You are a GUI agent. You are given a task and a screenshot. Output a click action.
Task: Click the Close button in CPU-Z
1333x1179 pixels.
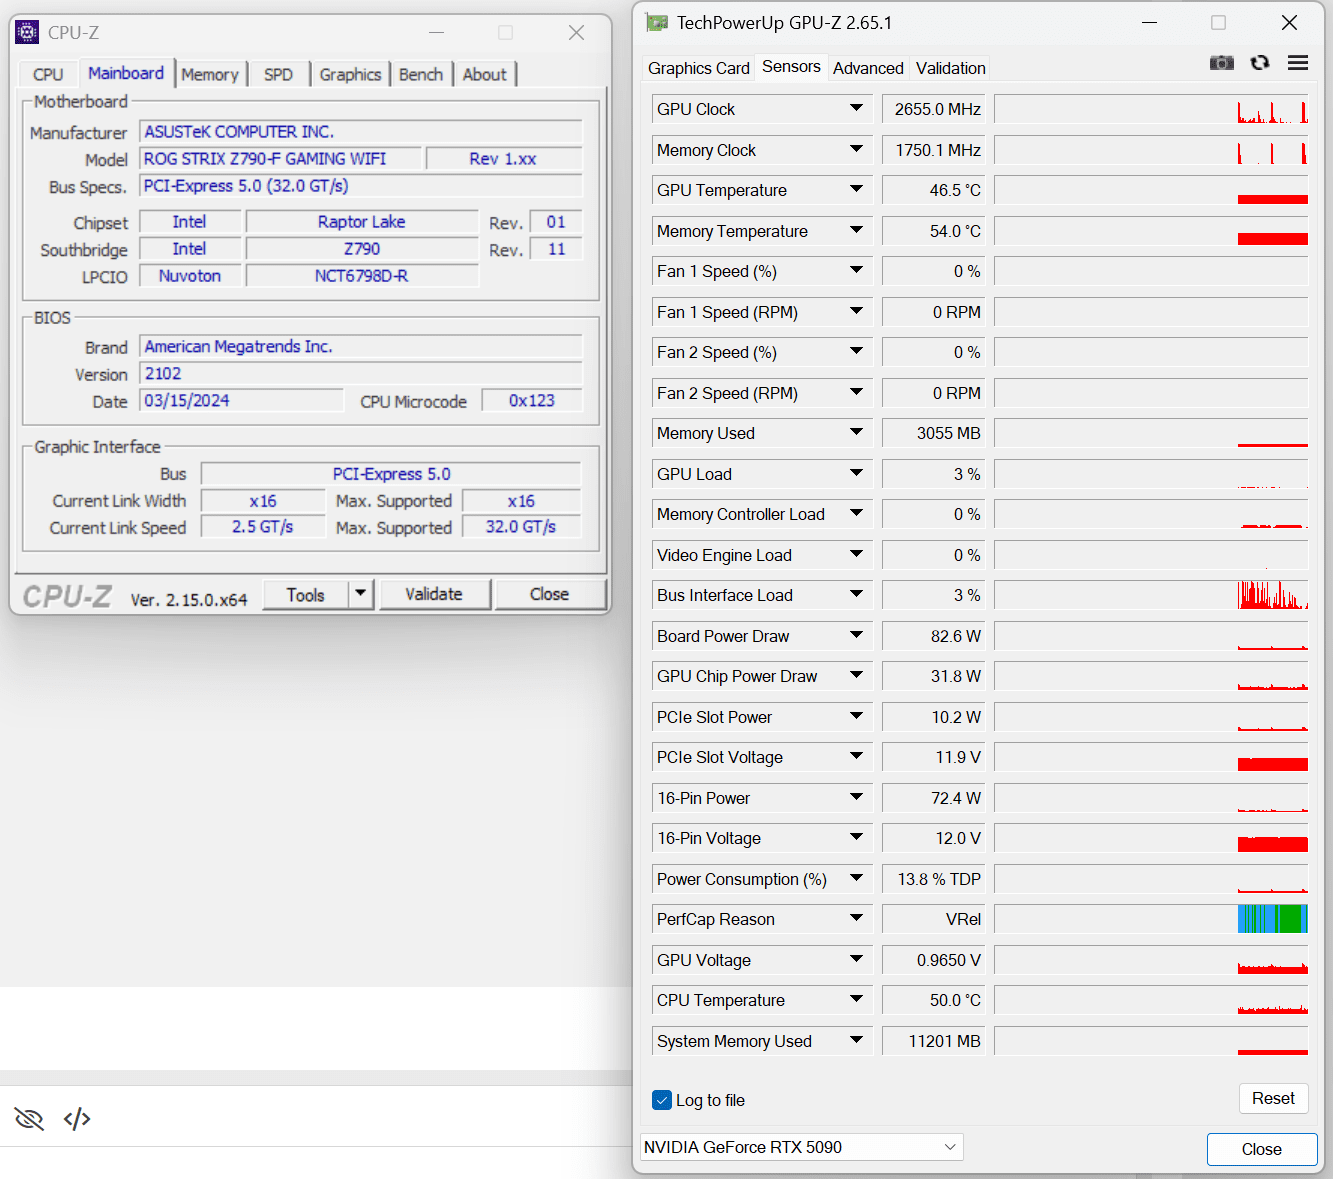click(549, 594)
